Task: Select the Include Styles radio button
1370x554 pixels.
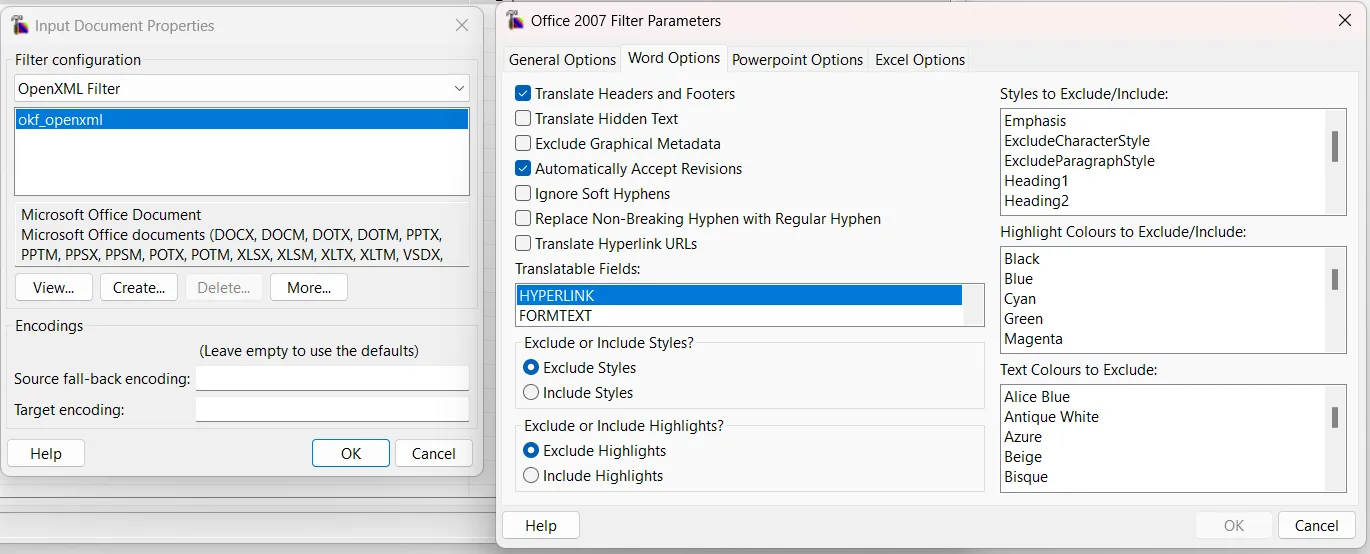Action: (x=531, y=392)
